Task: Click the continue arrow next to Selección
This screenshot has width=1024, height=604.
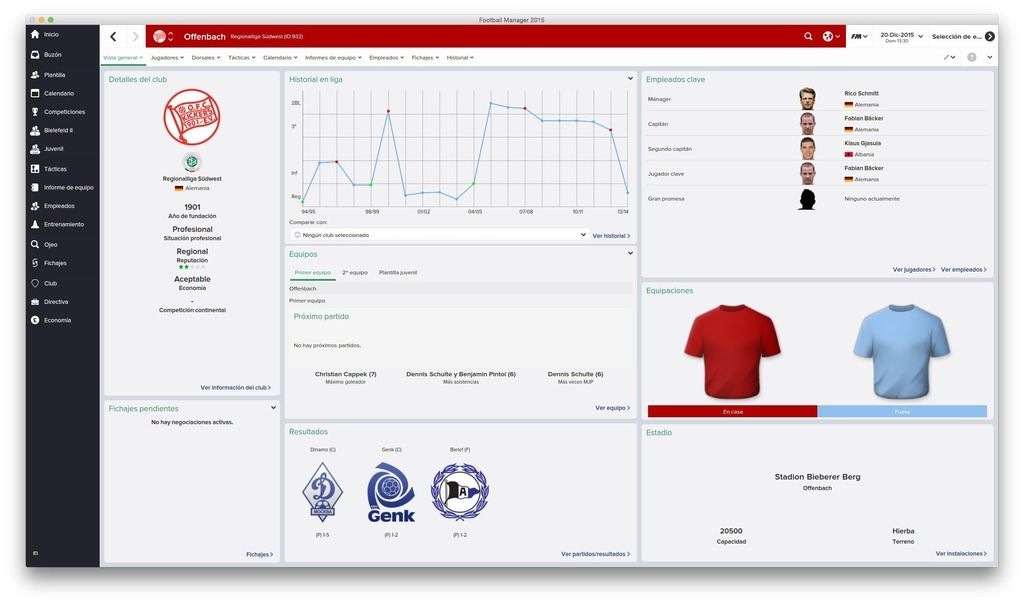Action: [990, 37]
